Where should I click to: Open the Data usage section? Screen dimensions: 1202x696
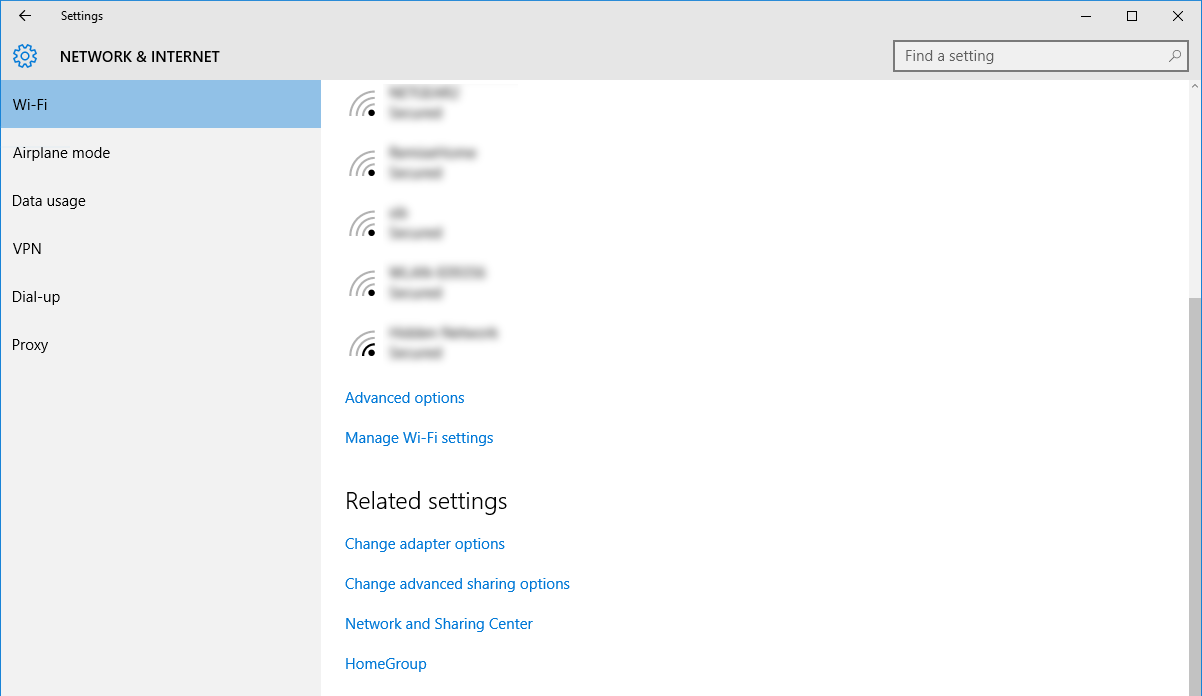coord(49,201)
